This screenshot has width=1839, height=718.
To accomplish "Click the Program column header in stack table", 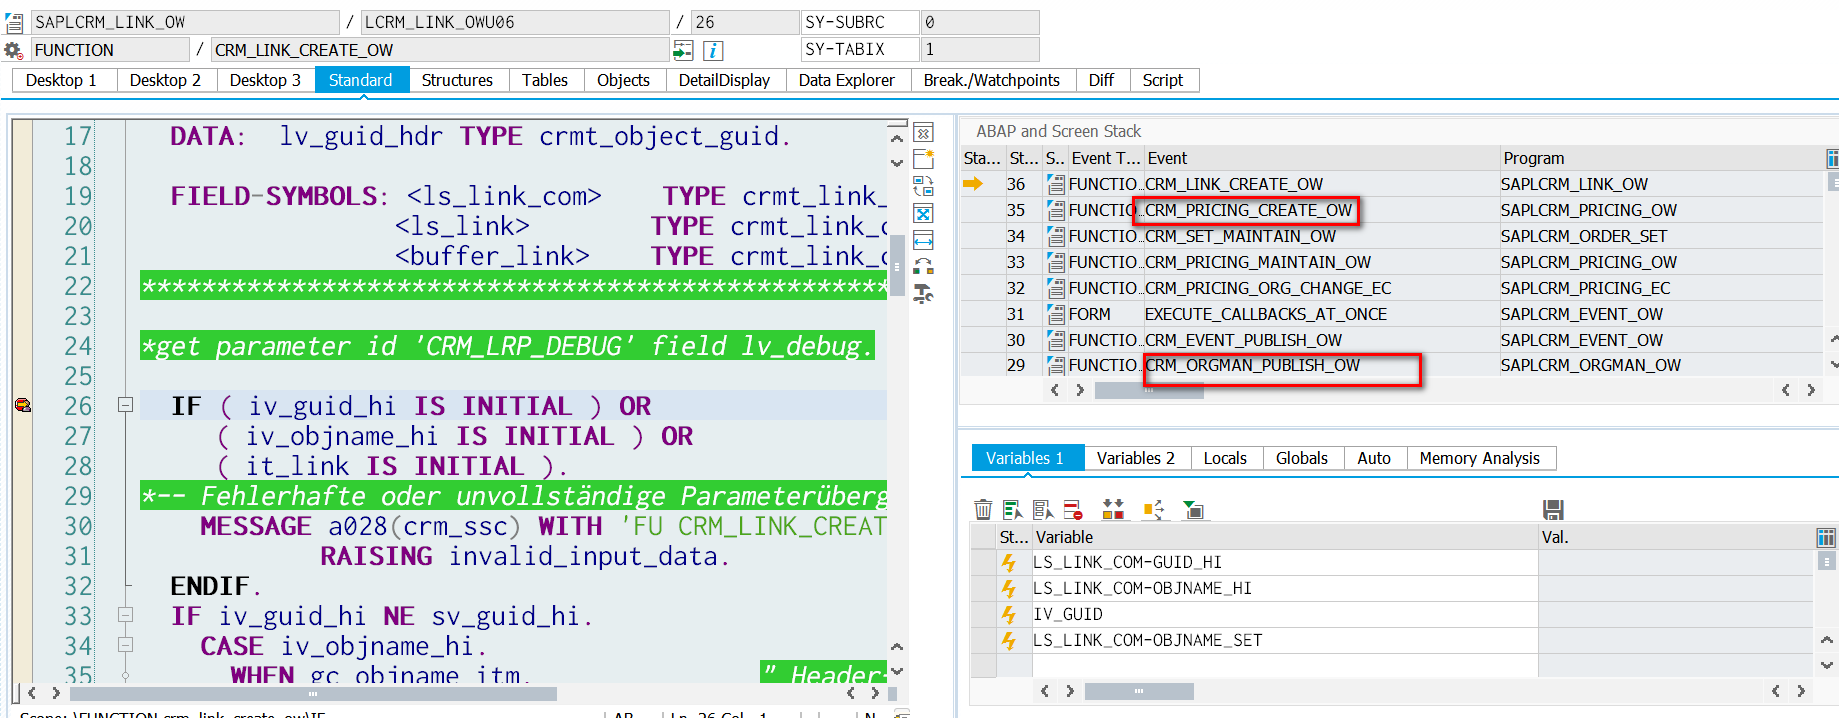I will 1661,158.
